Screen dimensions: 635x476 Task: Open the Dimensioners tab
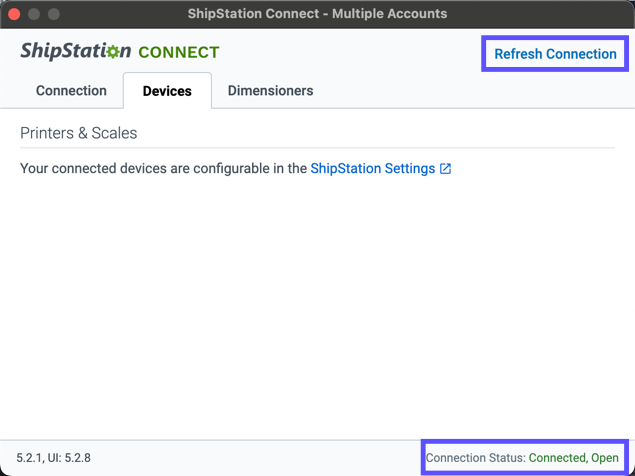270,91
